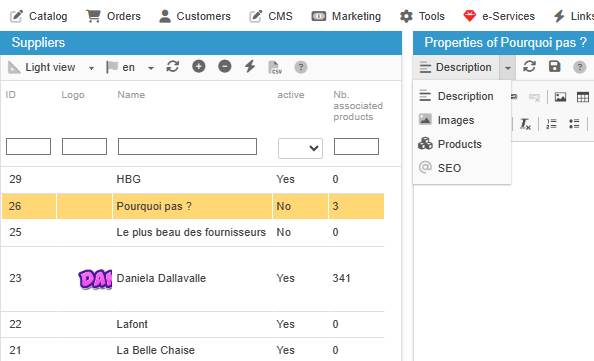This screenshot has height=361, width=594.
Task: Open the active filter dropdown
Action: (300, 148)
